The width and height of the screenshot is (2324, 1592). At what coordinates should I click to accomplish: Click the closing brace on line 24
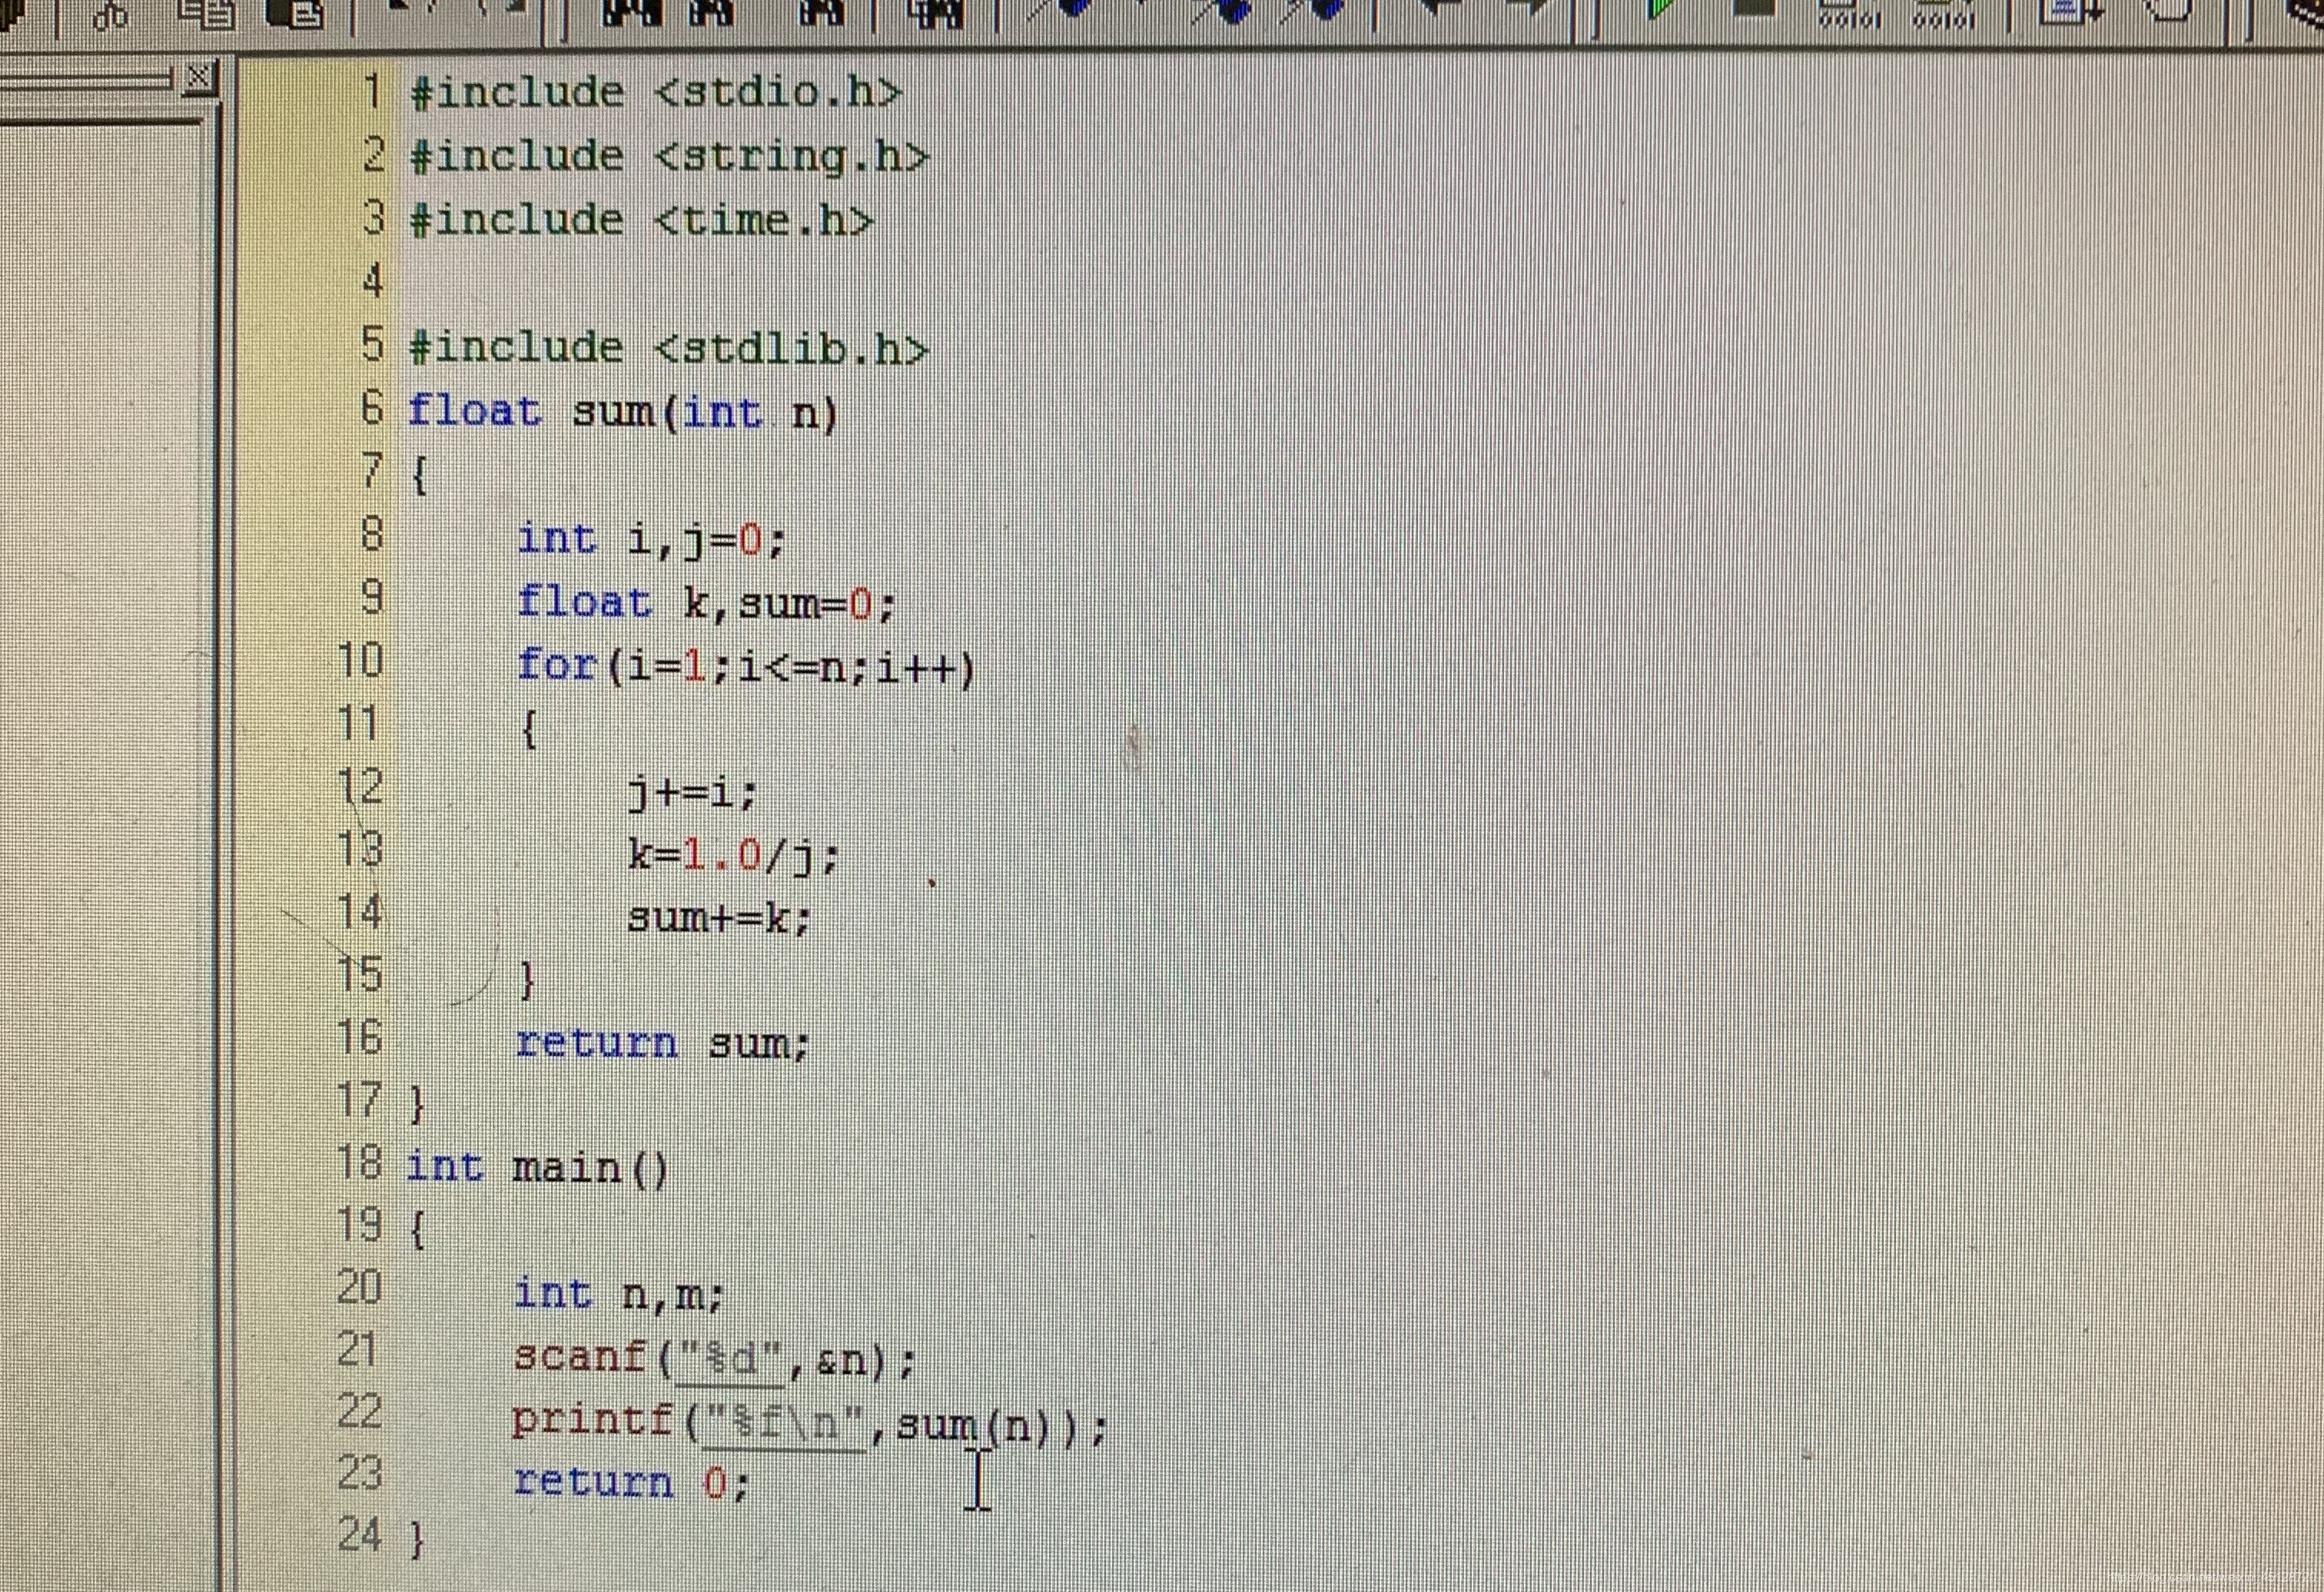click(418, 1540)
